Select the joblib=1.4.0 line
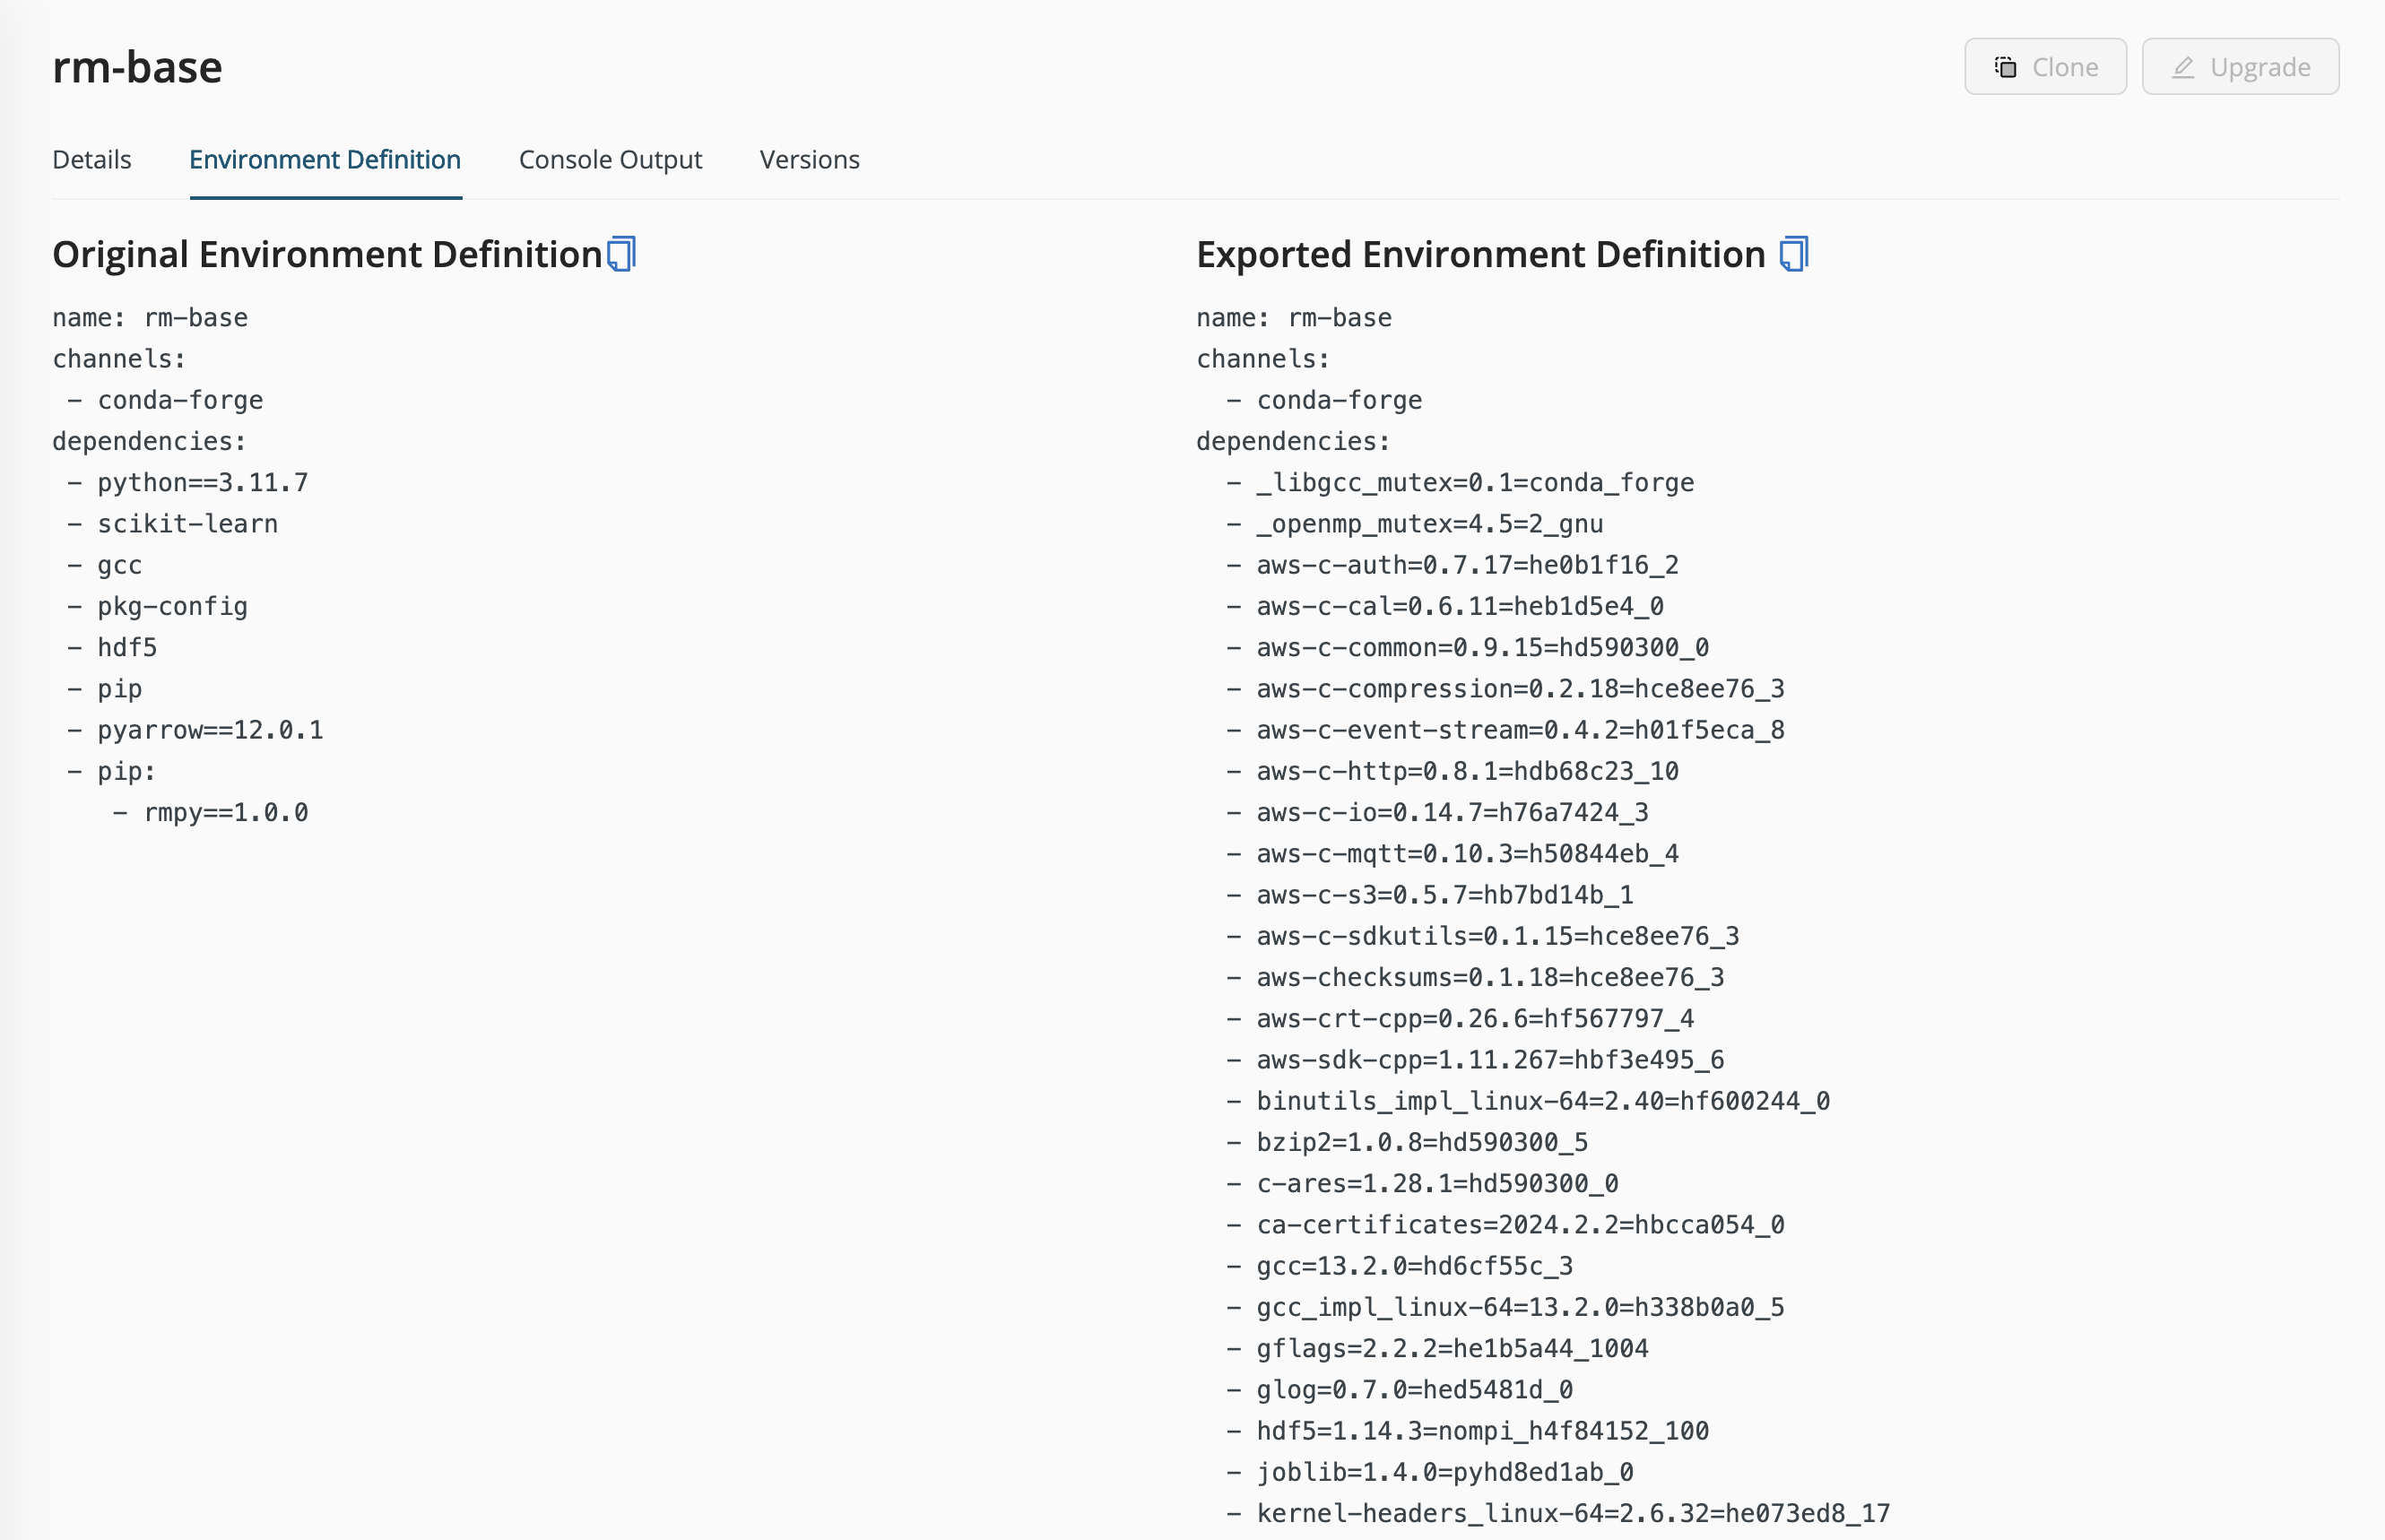This screenshot has height=1540, width=2385. [x=1430, y=1473]
